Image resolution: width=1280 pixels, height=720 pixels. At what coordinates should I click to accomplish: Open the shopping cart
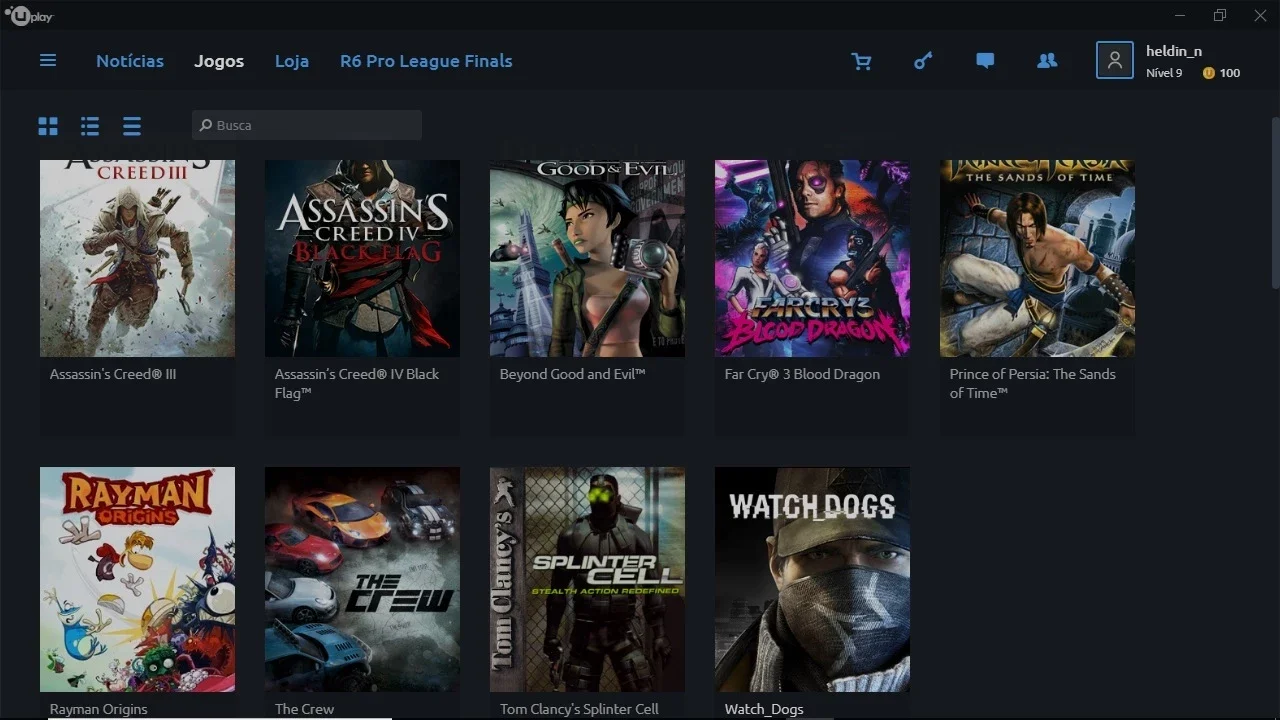click(x=861, y=61)
